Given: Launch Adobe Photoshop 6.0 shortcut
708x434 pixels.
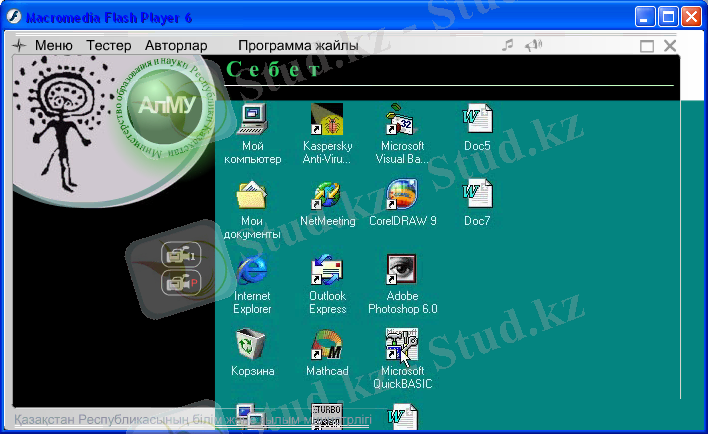Looking at the screenshot, I should pos(402,271).
